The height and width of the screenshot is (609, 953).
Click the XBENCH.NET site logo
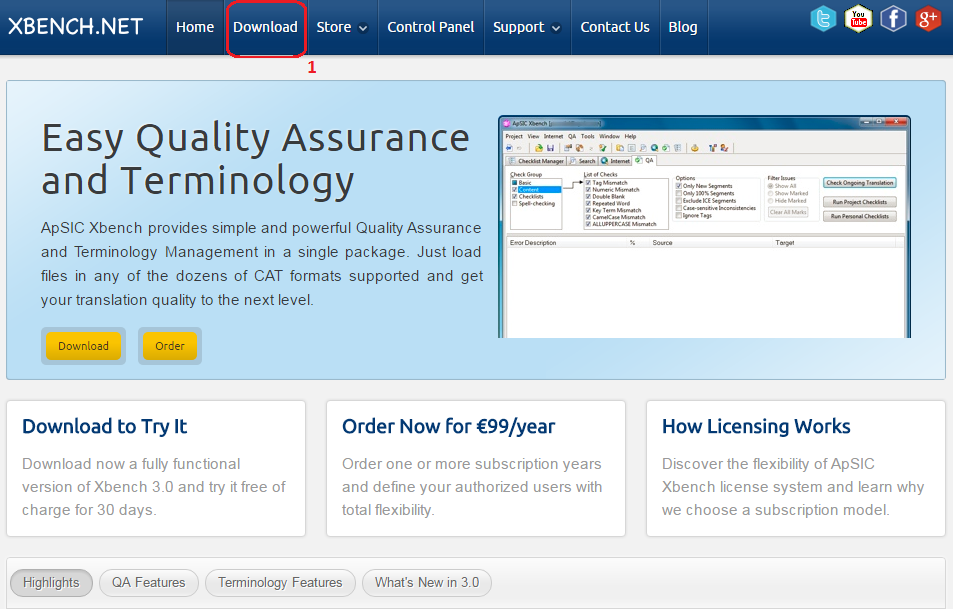click(x=75, y=27)
